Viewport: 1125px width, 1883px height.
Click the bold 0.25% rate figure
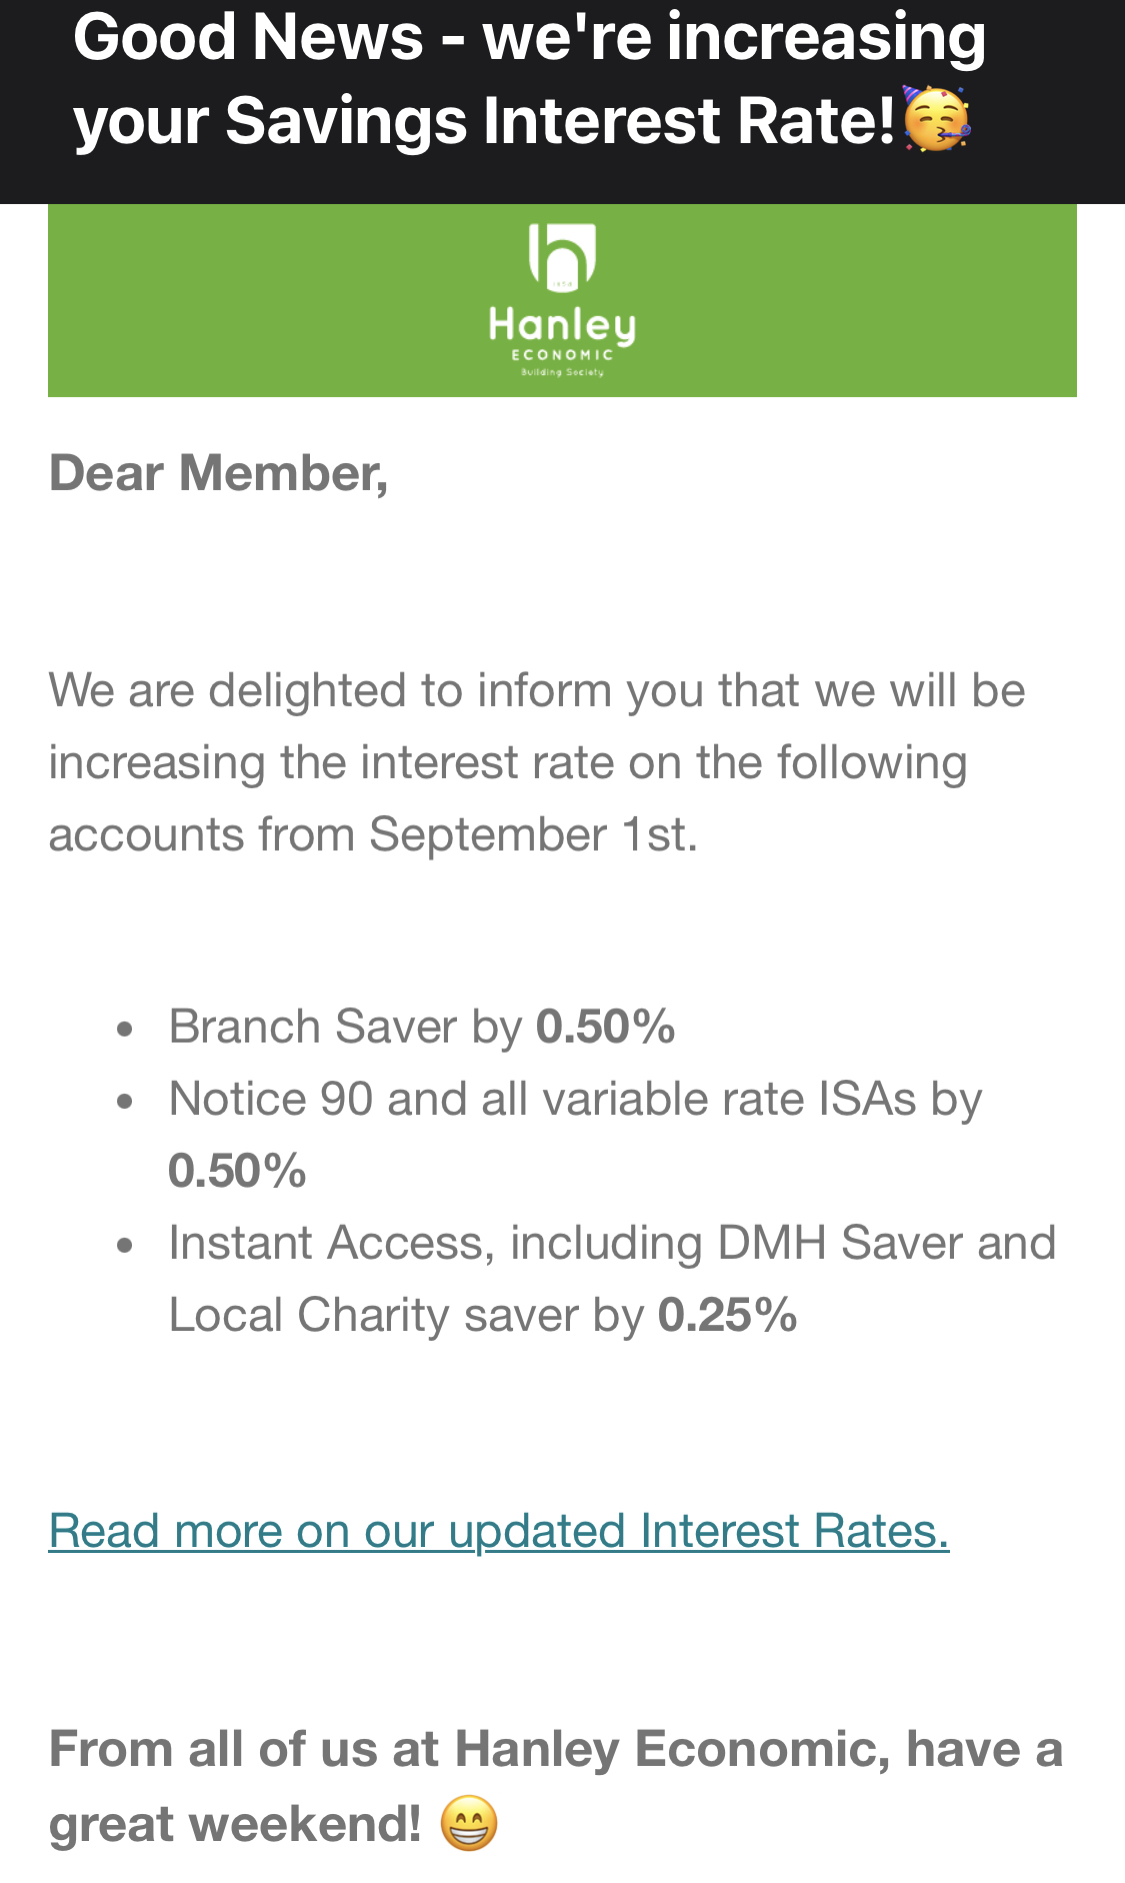727,1315
